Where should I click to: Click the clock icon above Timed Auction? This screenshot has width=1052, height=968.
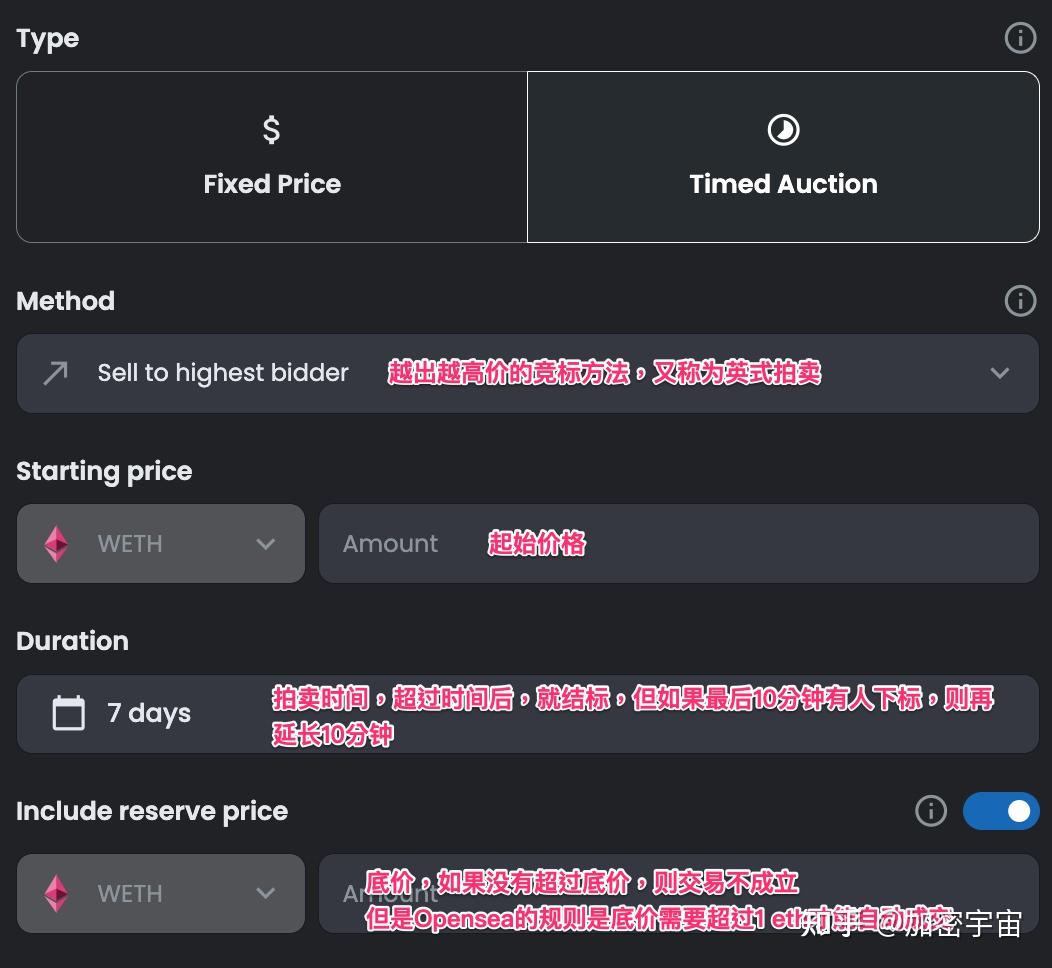(783, 130)
